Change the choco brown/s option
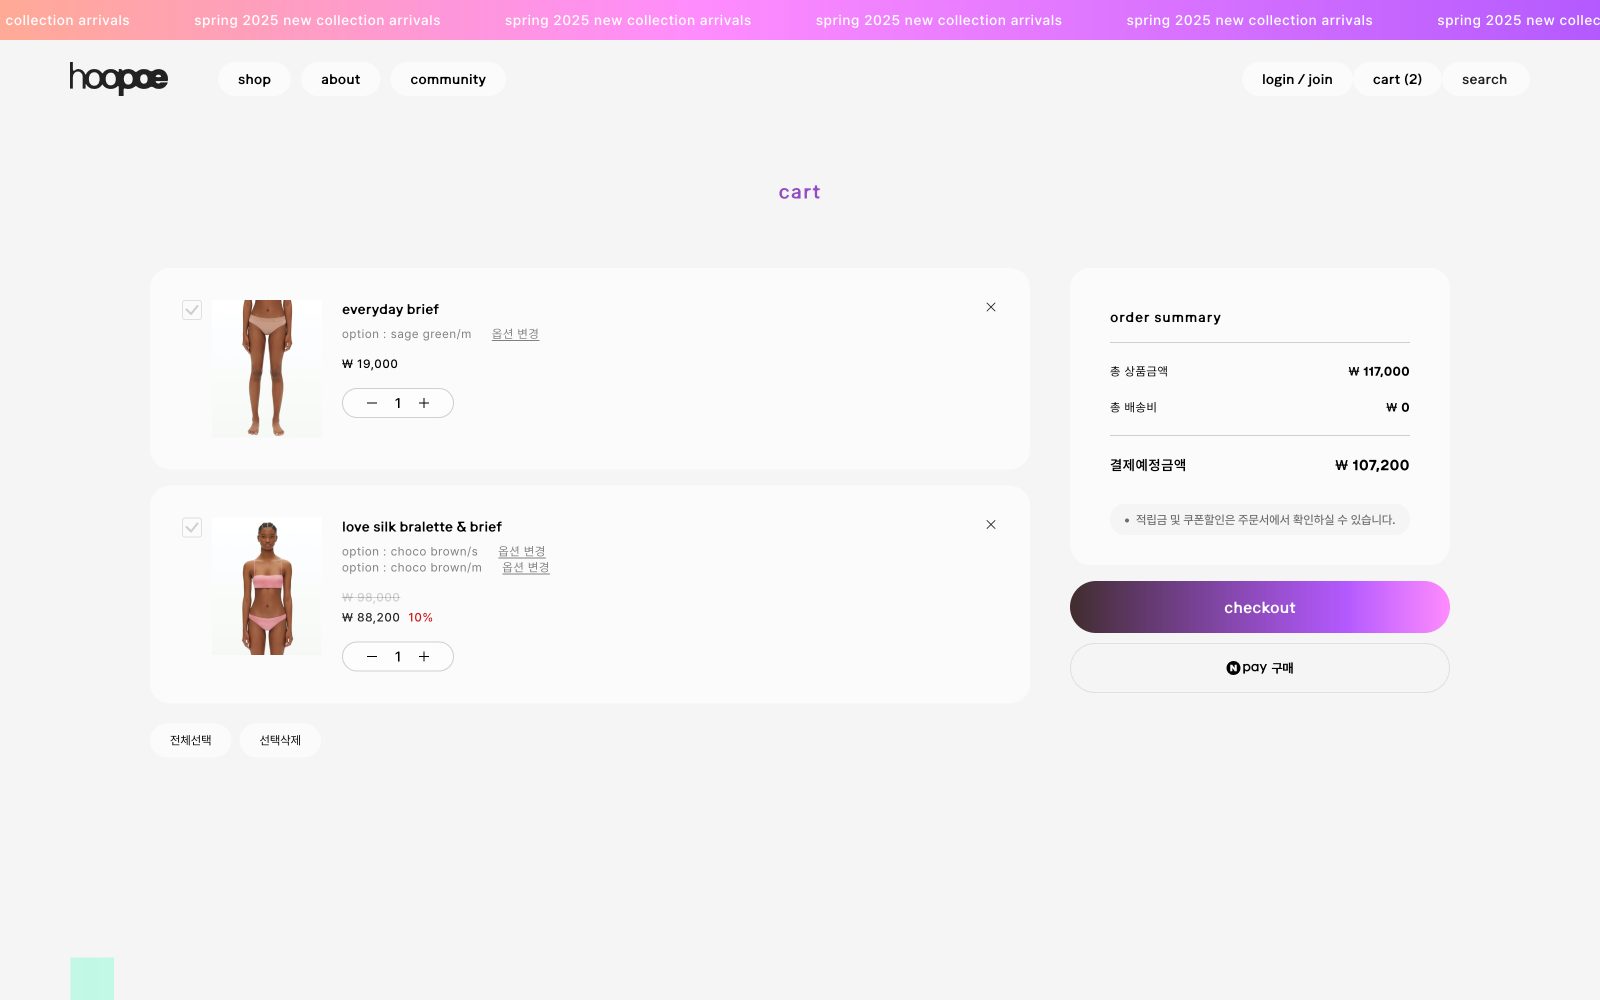Viewport: 1600px width, 1000px height. pyautogui.click(x=521, y=551)
